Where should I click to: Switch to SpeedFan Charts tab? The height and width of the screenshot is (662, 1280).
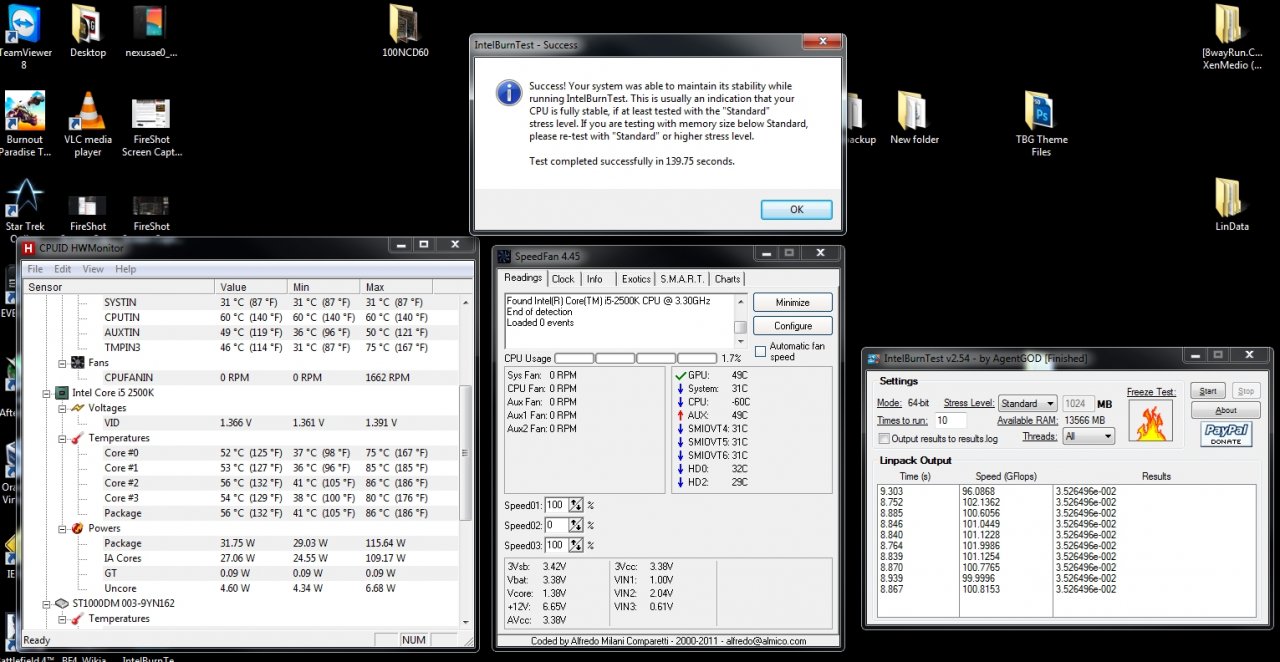[728, 279]
